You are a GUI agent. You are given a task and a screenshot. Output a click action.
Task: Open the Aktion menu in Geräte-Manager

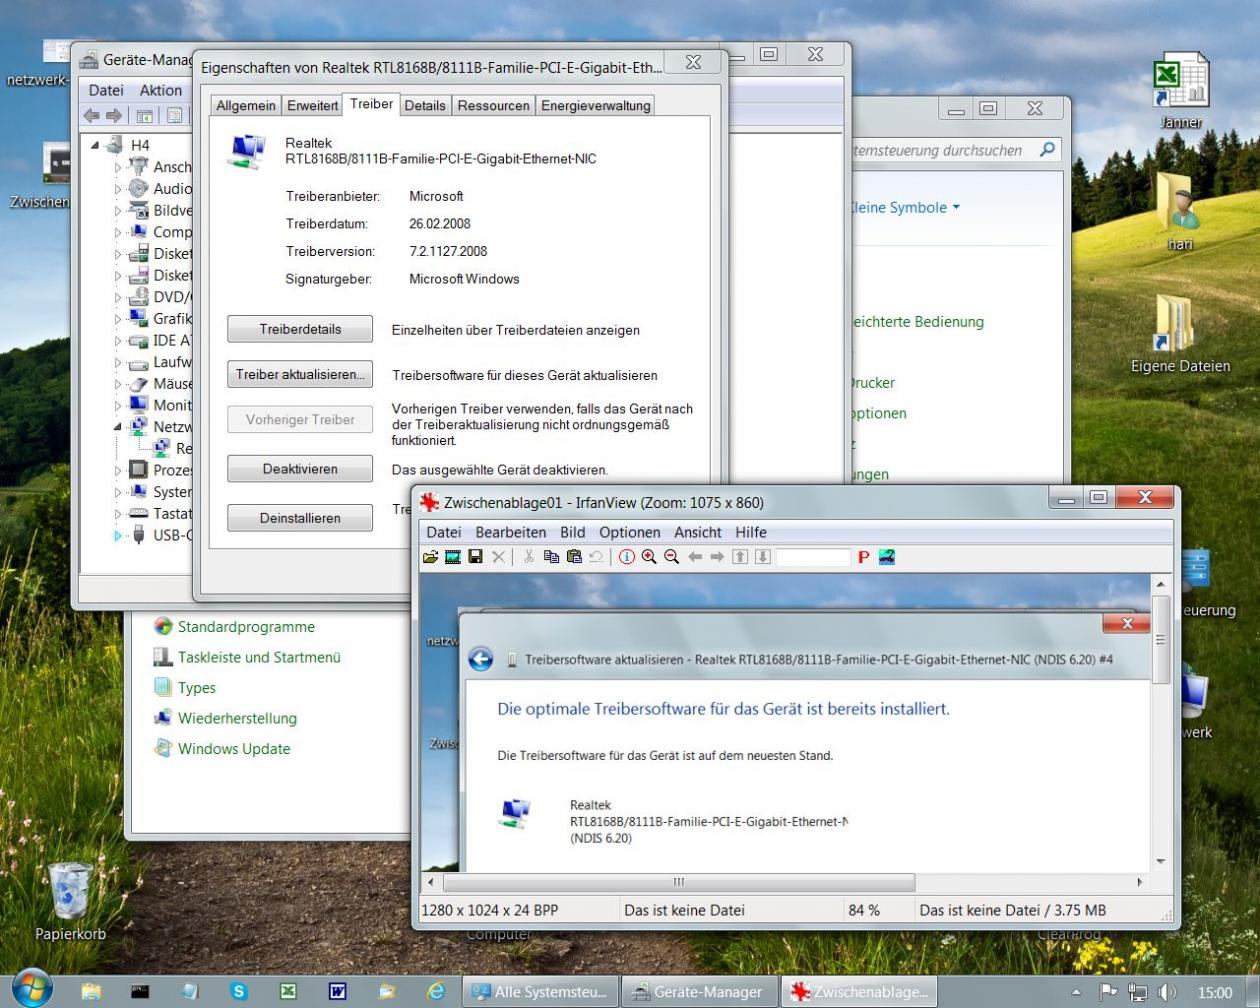(x=161, y=90)
